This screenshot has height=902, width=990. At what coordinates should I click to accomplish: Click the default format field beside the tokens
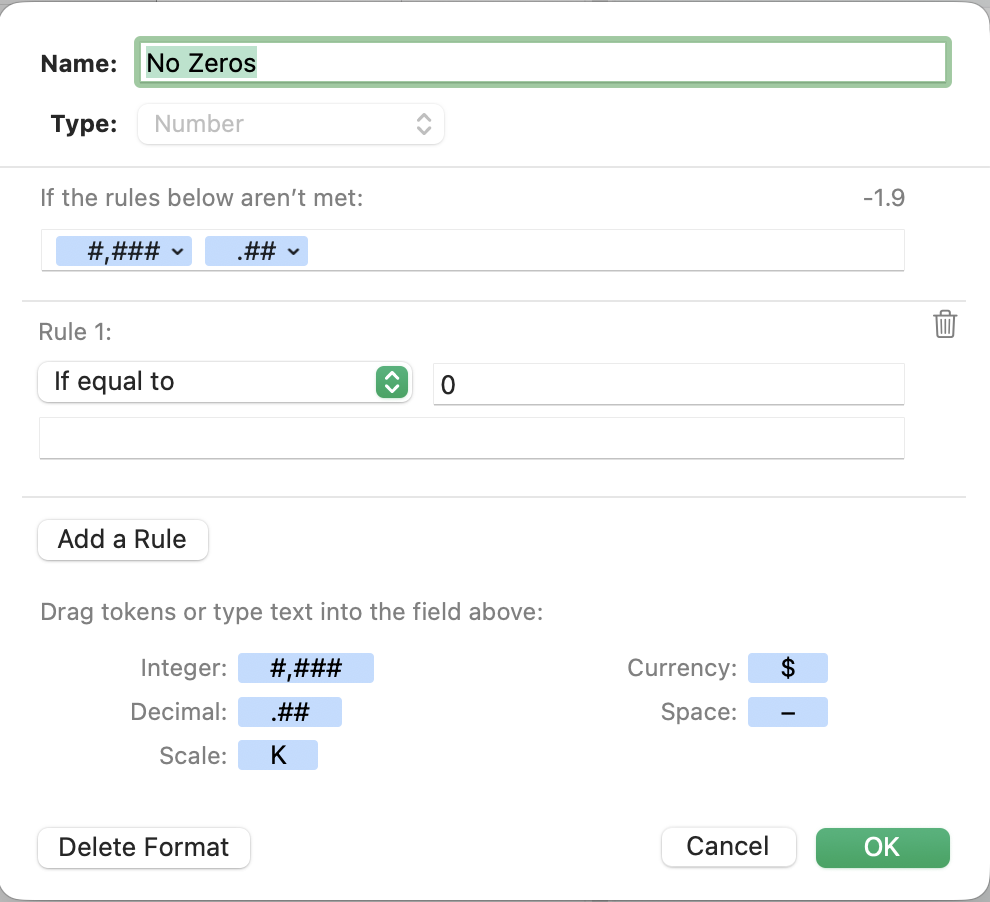[600, 252]
